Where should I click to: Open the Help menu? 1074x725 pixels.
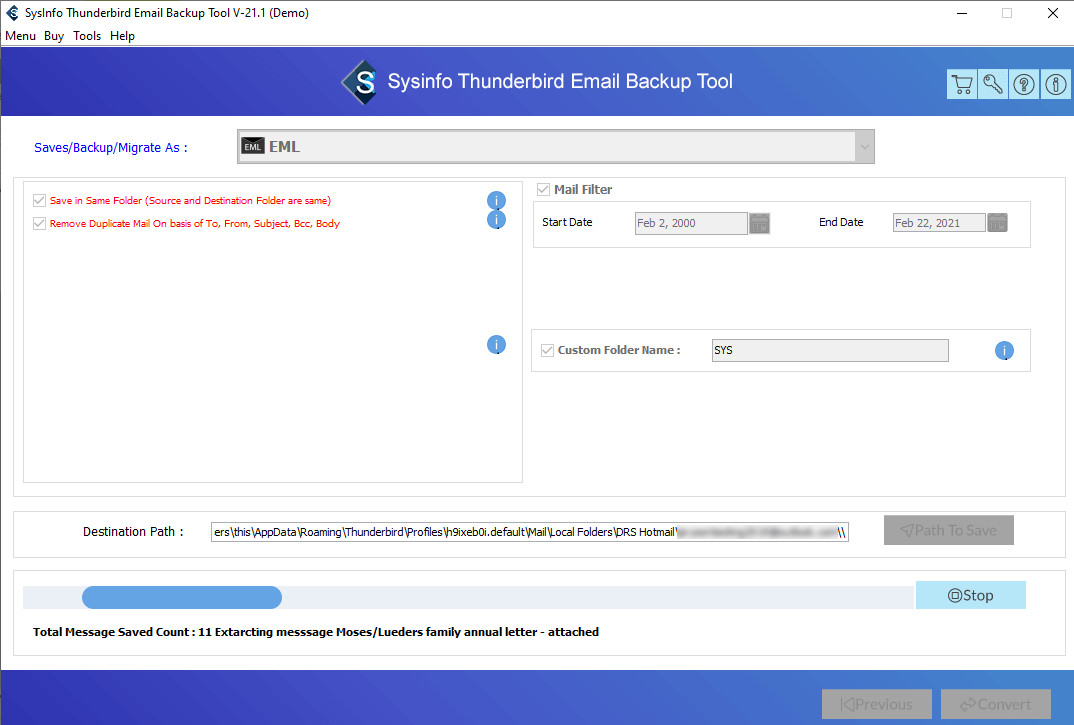pos(123,36)
